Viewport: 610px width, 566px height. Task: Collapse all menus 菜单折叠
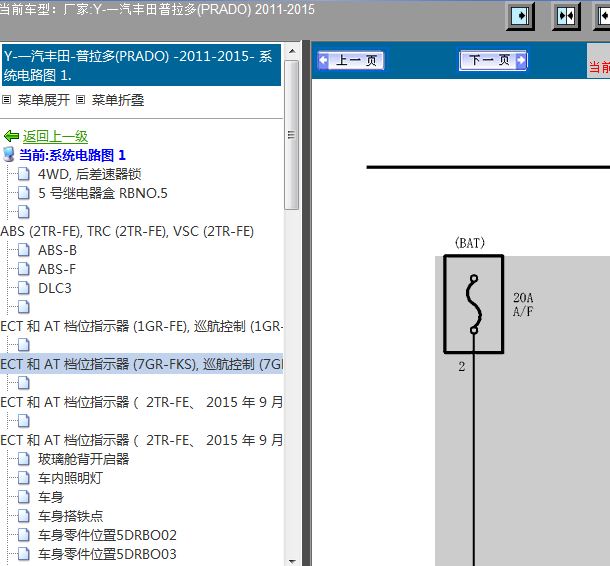point(118,100)
